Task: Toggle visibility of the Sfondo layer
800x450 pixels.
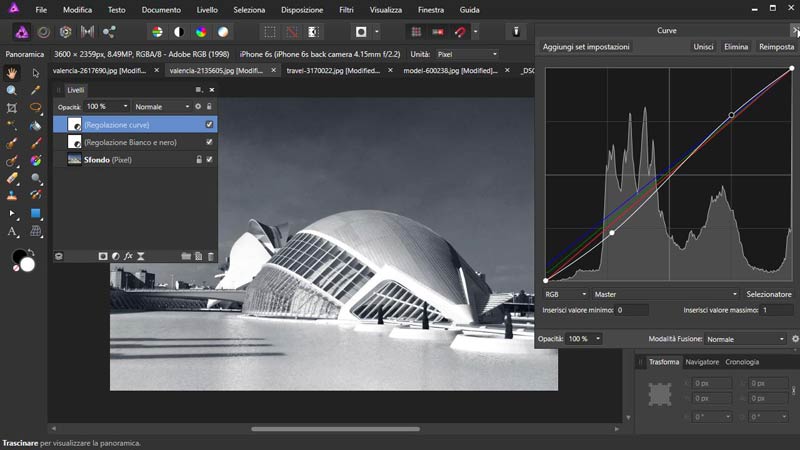Action: [x=209, y=160]
